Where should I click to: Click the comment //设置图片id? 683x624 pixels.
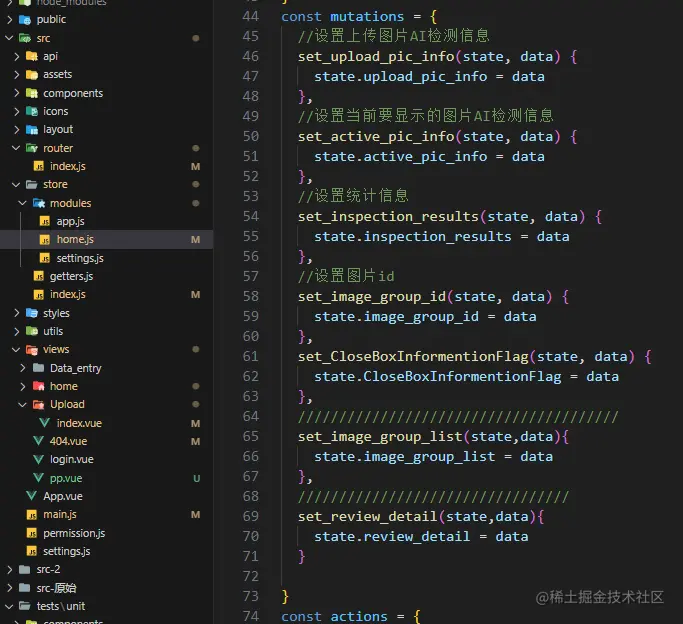pyautogui.click(x=346, y=276)
